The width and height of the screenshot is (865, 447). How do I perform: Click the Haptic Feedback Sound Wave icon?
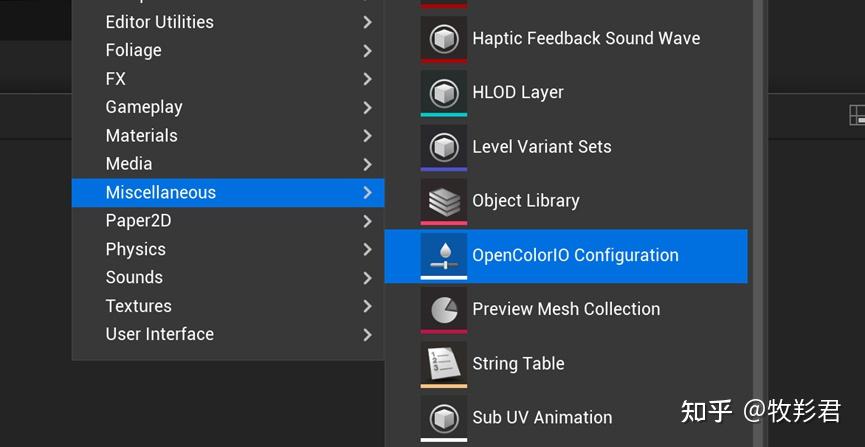[443, 38]
